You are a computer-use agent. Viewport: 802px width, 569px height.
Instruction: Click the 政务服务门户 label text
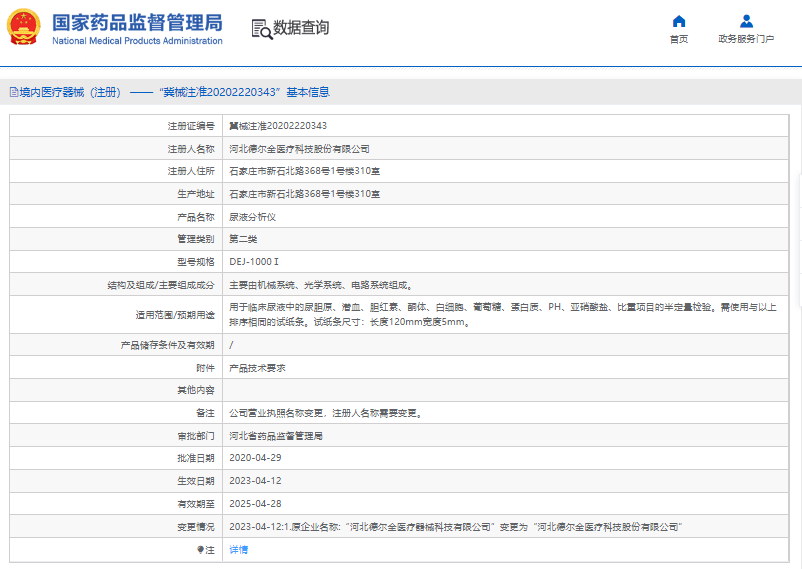(746, 40)
